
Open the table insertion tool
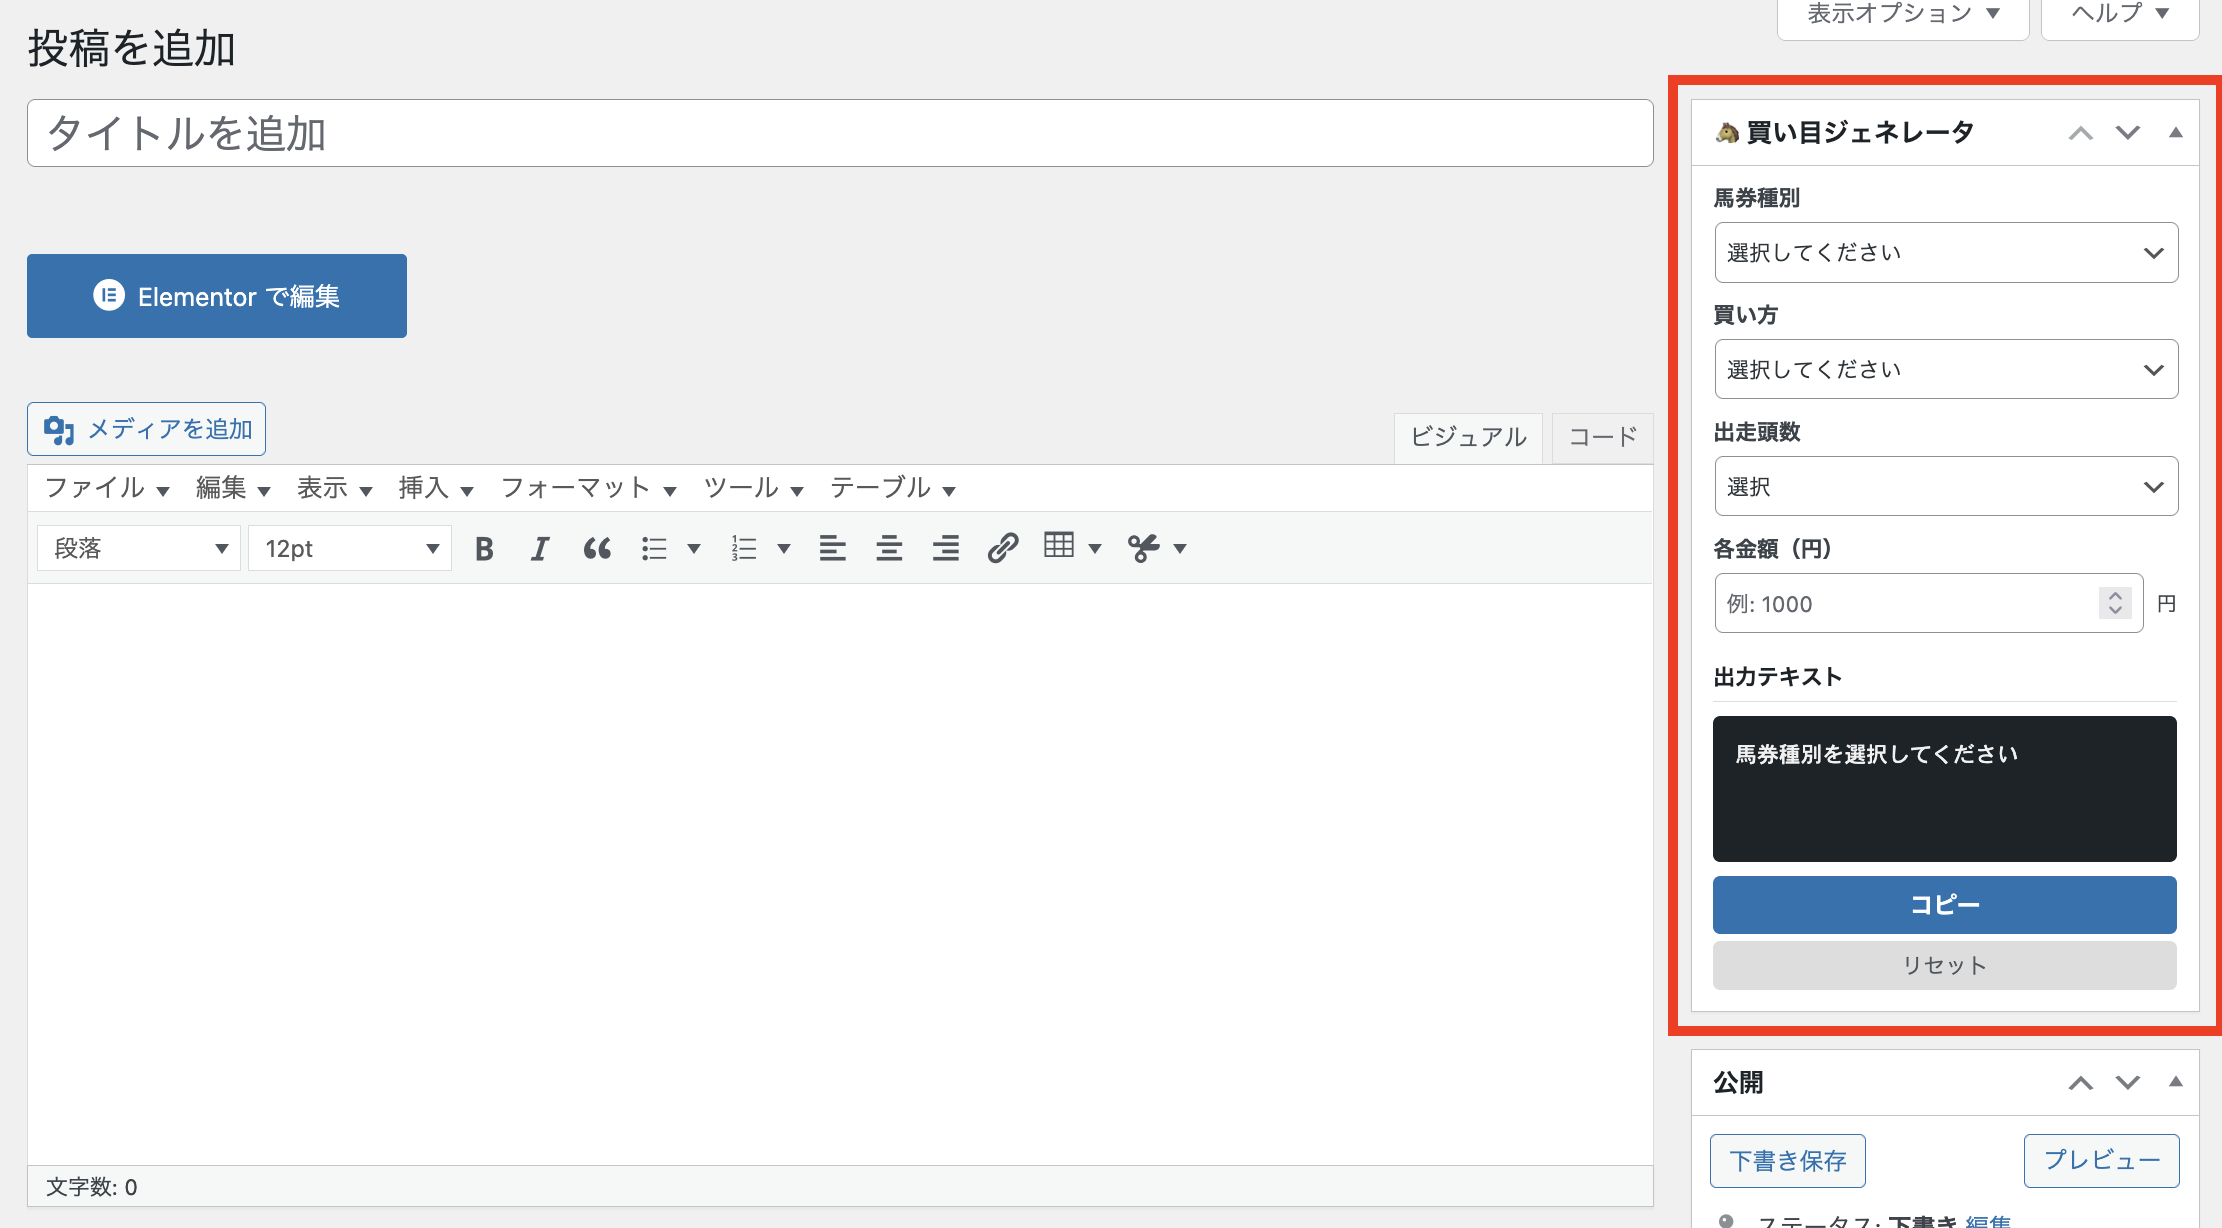[x=1059, y=547]
